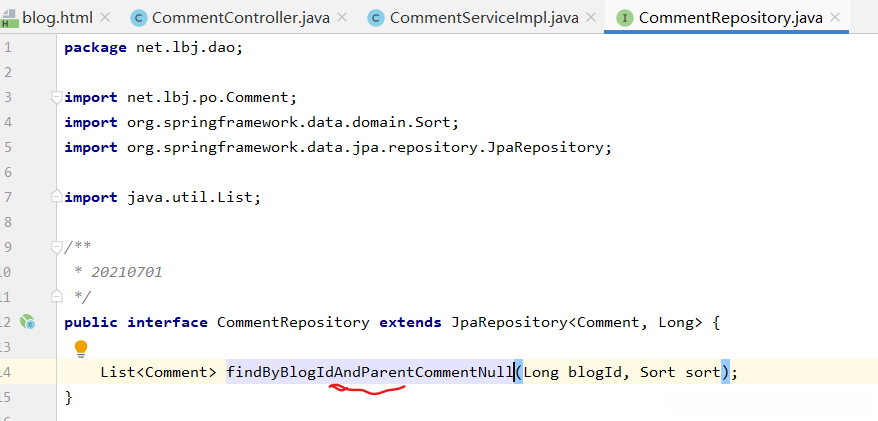Click the interface icon on CommentRepository.java tab

624,18
